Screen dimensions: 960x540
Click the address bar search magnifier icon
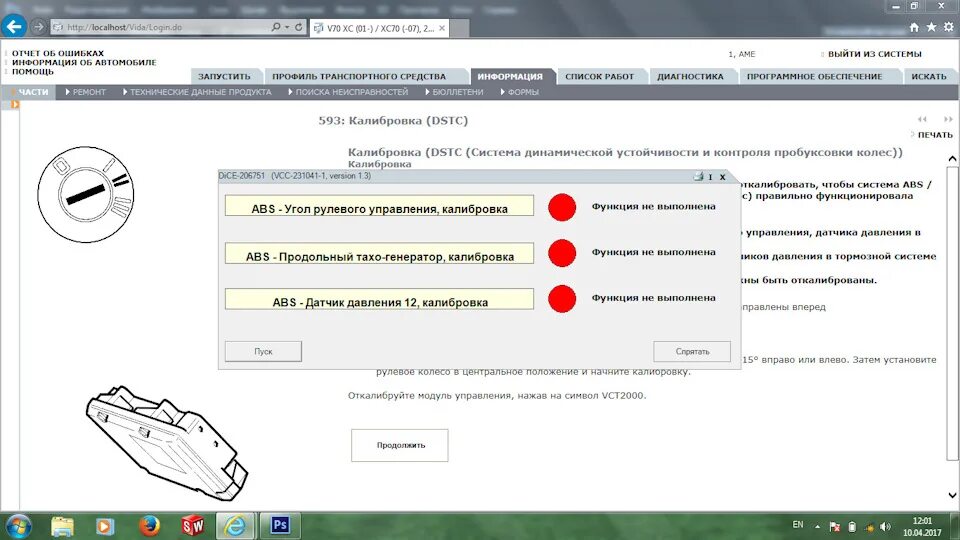(x=276, y=27)
